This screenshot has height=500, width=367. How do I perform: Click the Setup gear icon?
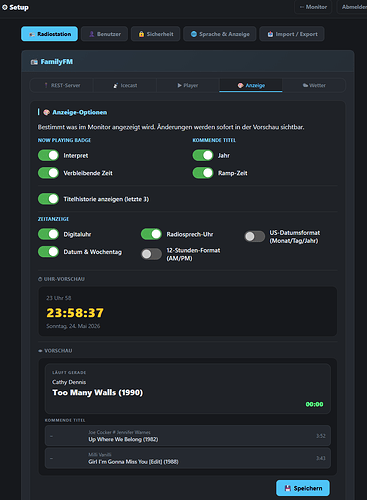pyautogui.click(x=5, y=7)
